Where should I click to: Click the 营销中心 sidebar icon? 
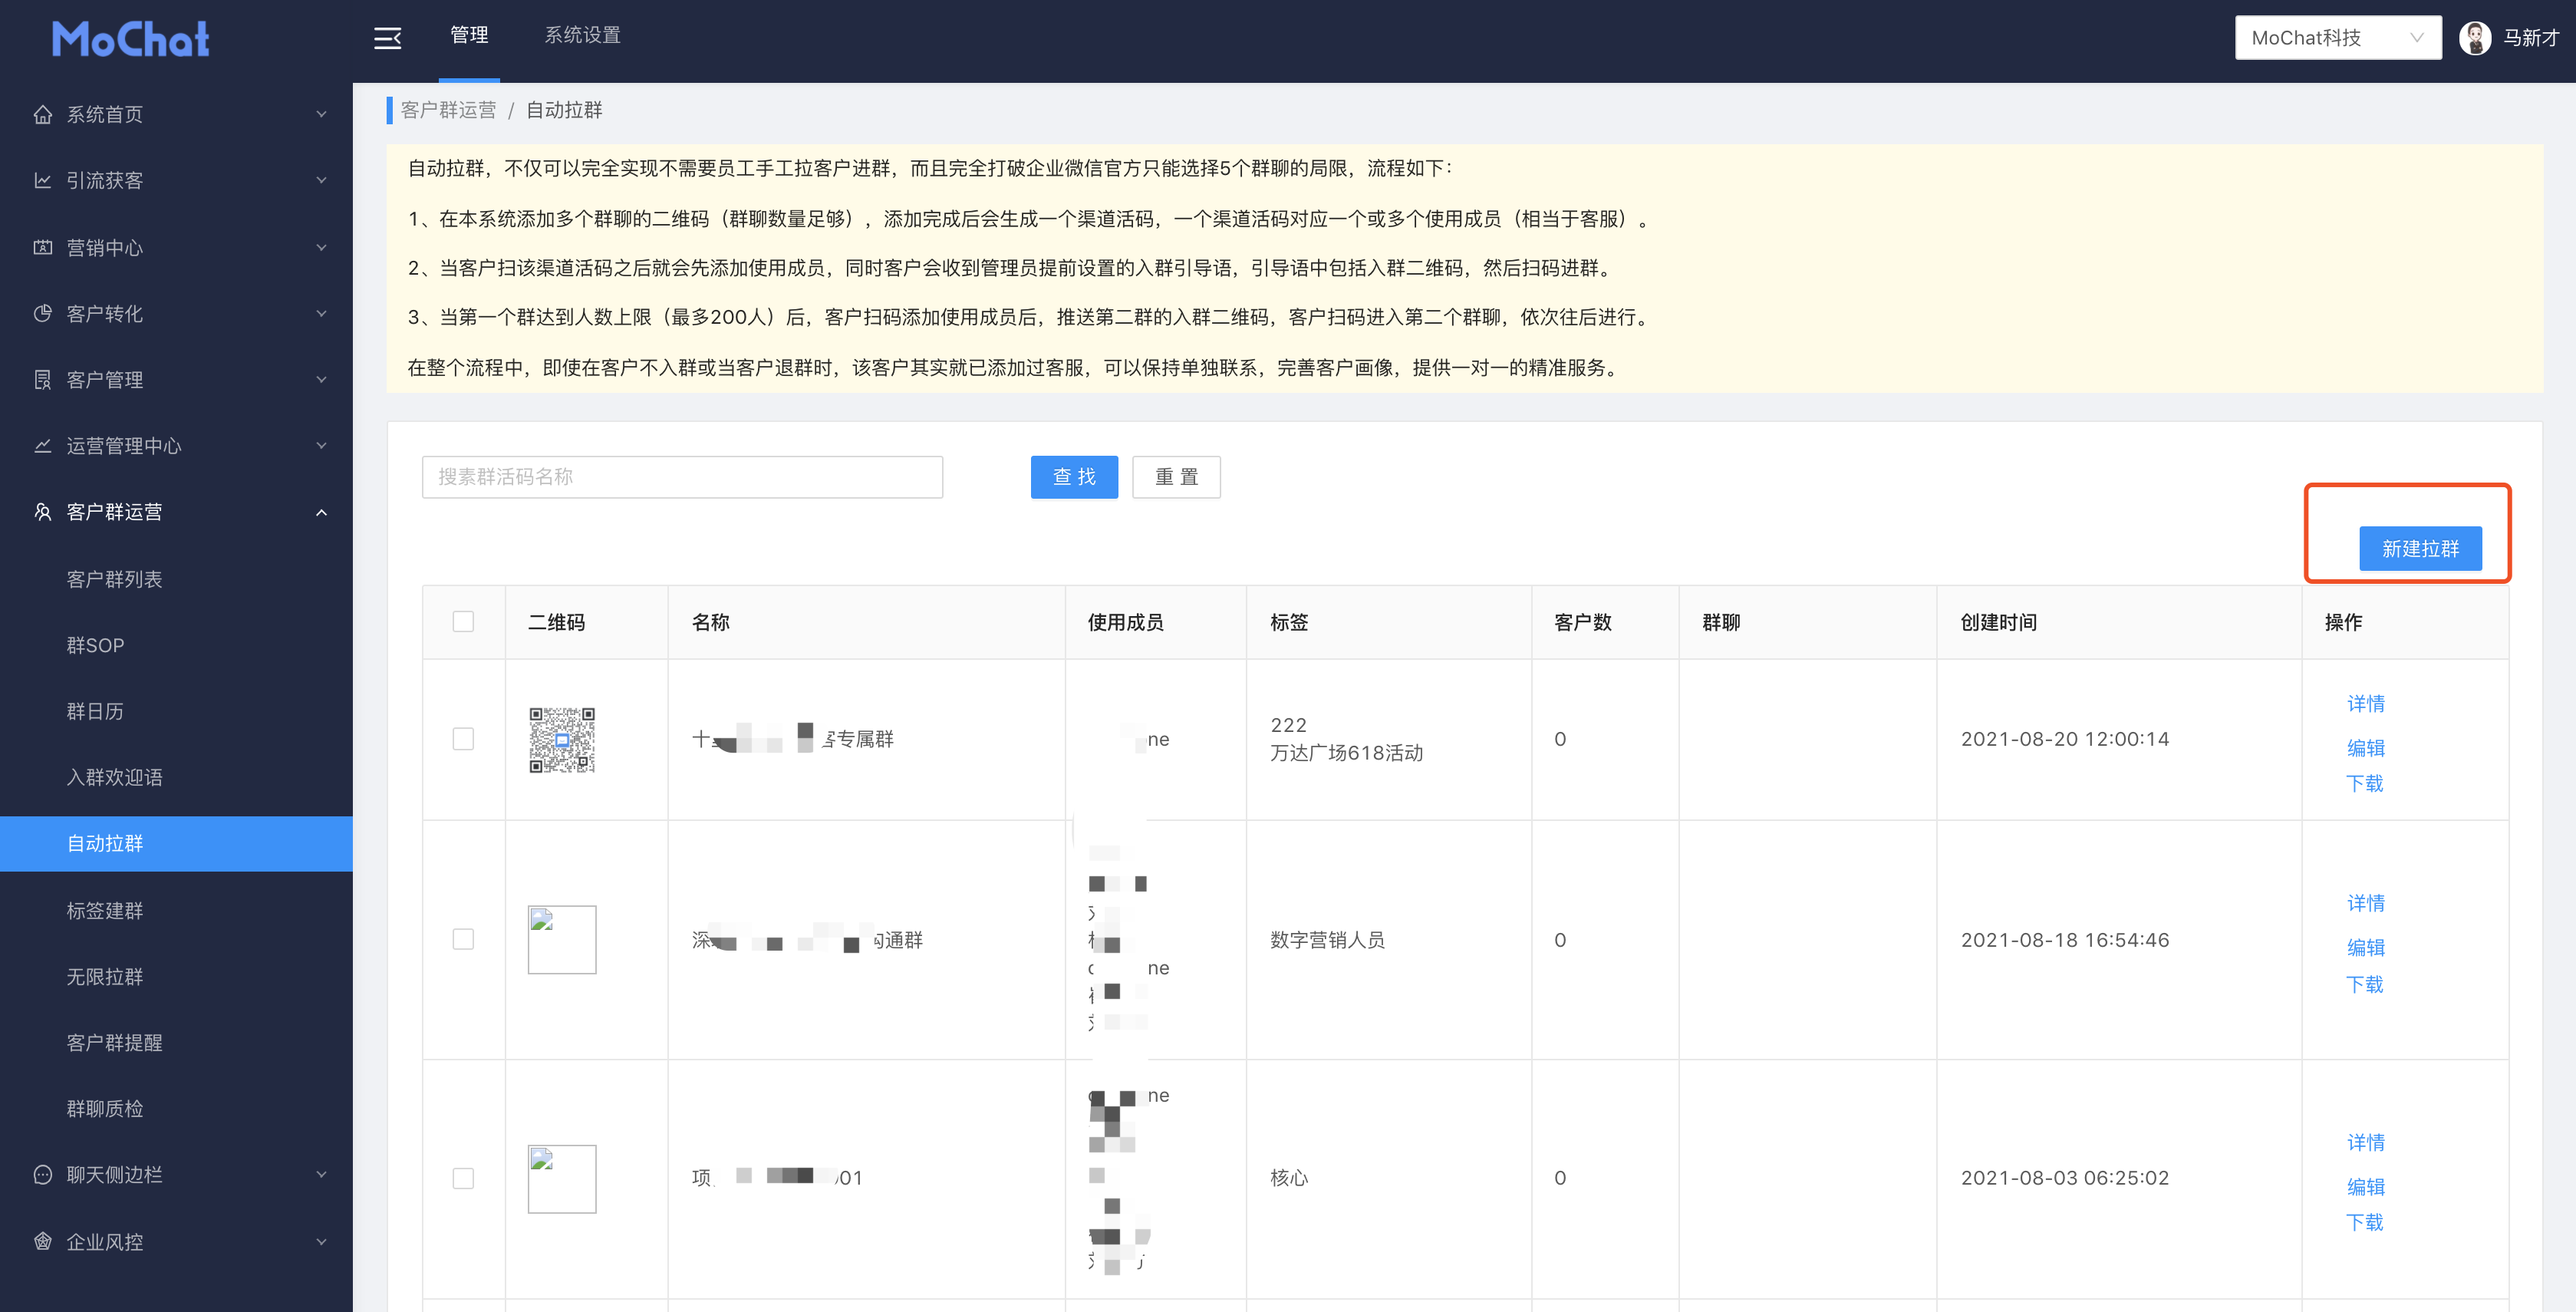coord(42,247)
